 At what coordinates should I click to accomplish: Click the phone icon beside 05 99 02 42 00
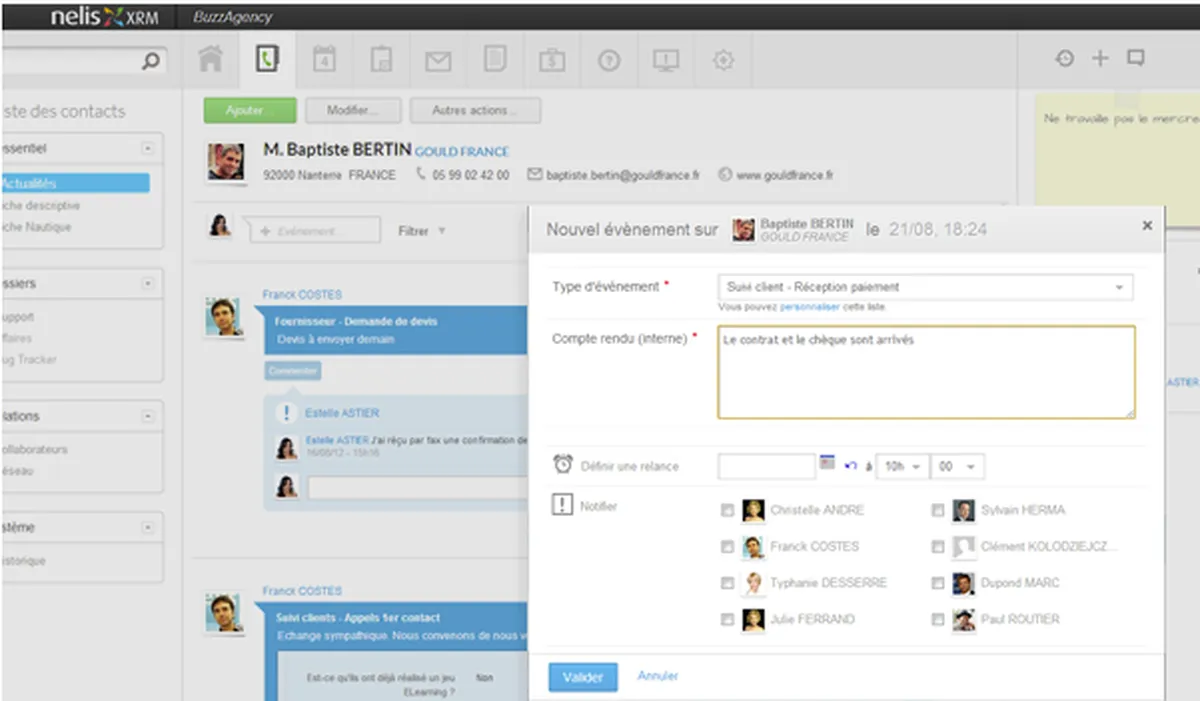(420, 174)
